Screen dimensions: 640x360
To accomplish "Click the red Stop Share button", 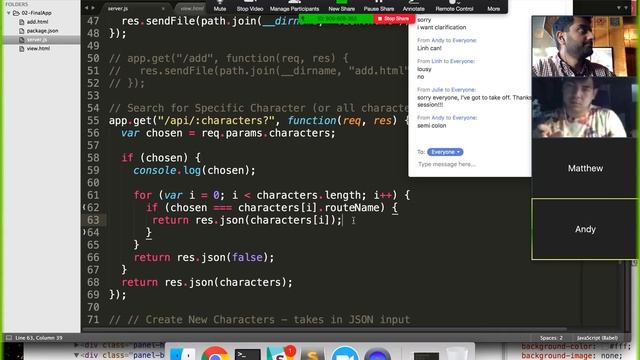I will click(394, 19).
